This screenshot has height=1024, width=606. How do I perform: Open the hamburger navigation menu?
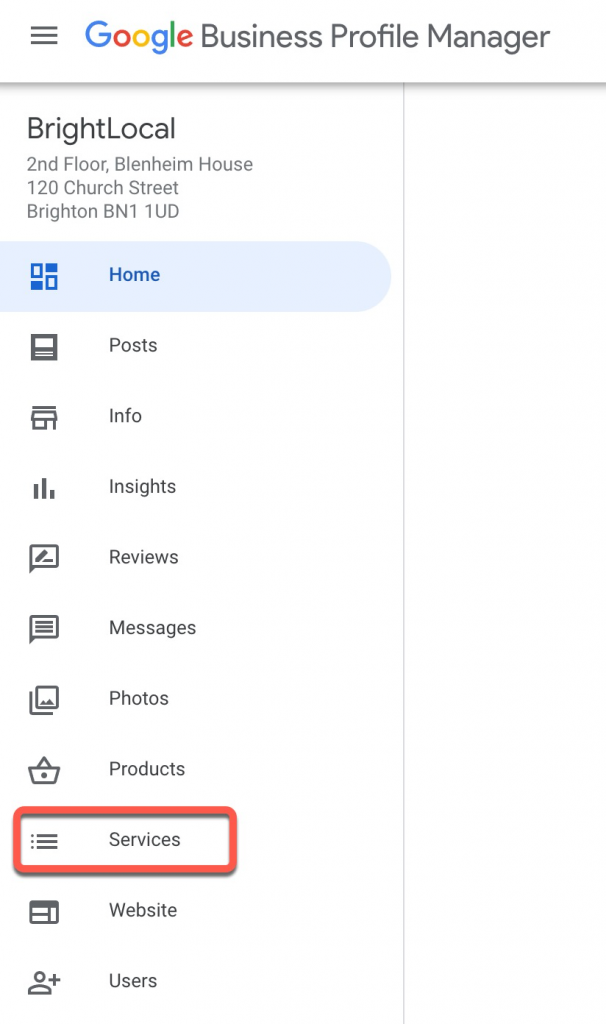click(x=43, y=36)
